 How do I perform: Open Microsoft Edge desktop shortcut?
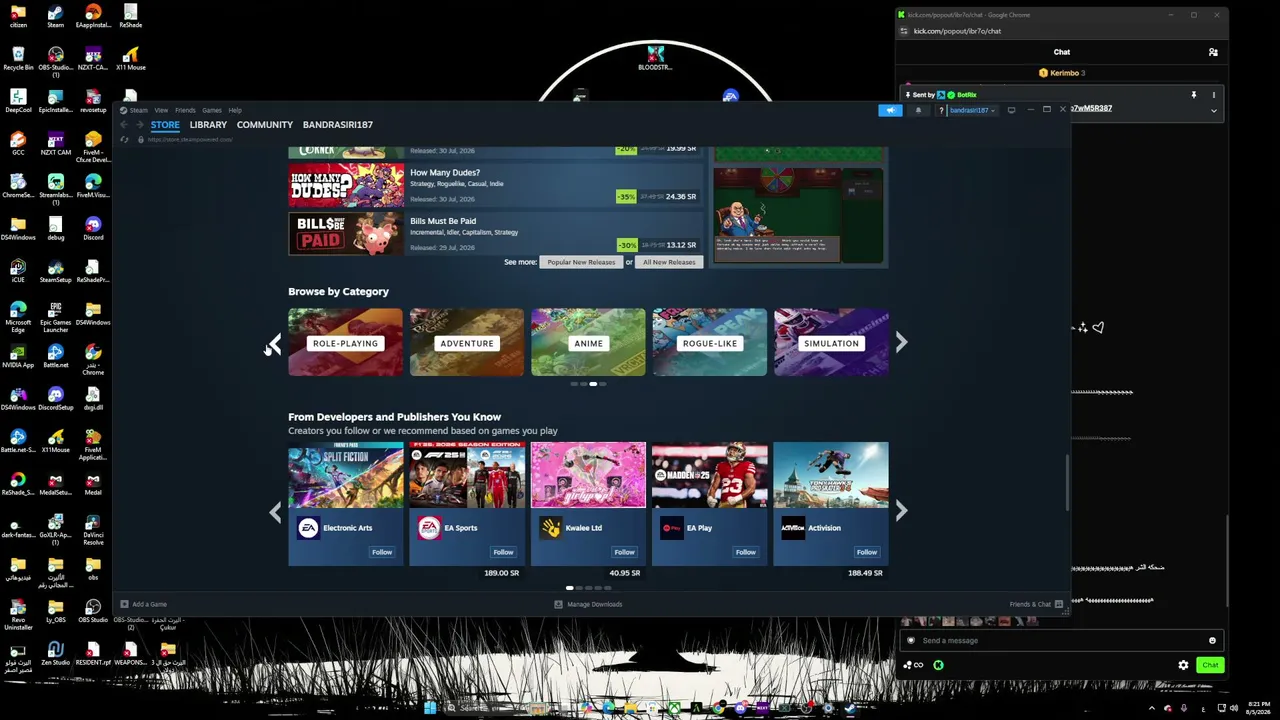click(x=18, y=316)
